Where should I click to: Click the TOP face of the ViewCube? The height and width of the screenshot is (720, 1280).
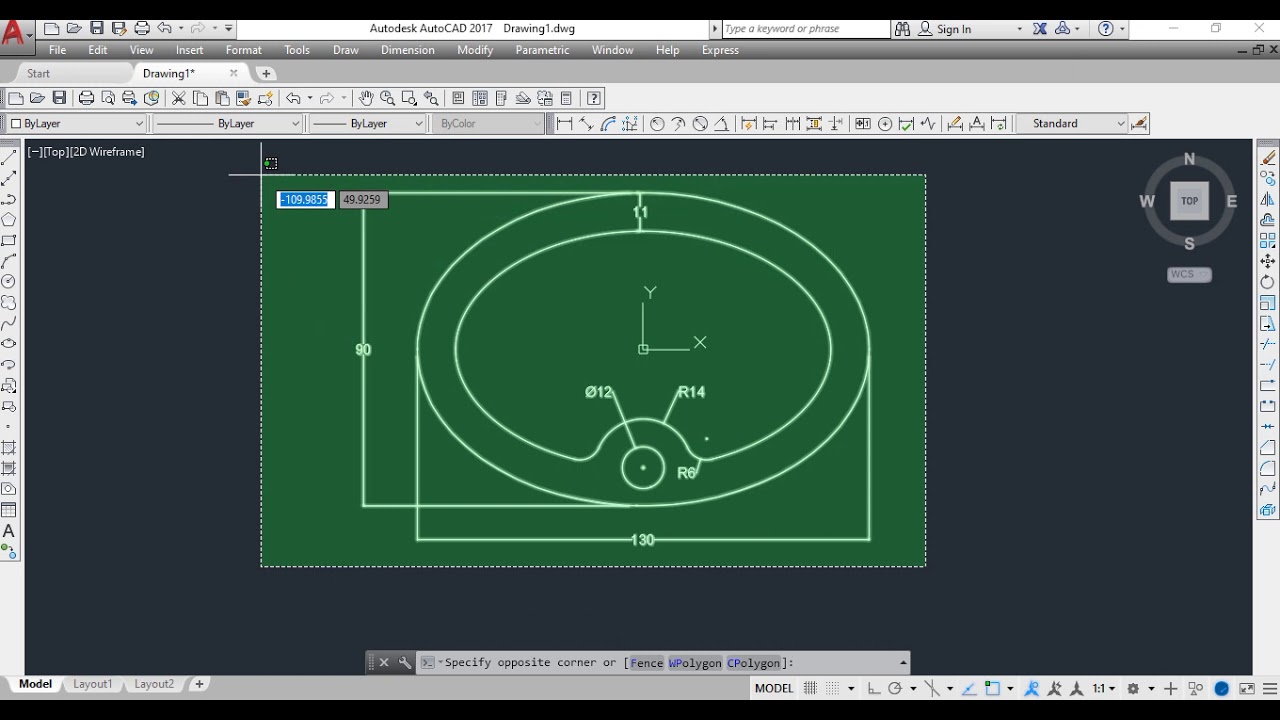pyautogui.click(x=1189, y=201)
